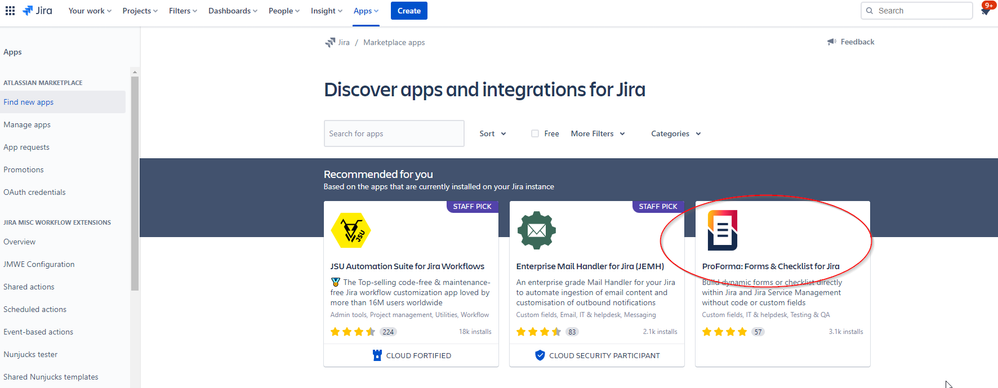Open JSU Automation Suite for Jira Workflows title

tap(407, 266)
